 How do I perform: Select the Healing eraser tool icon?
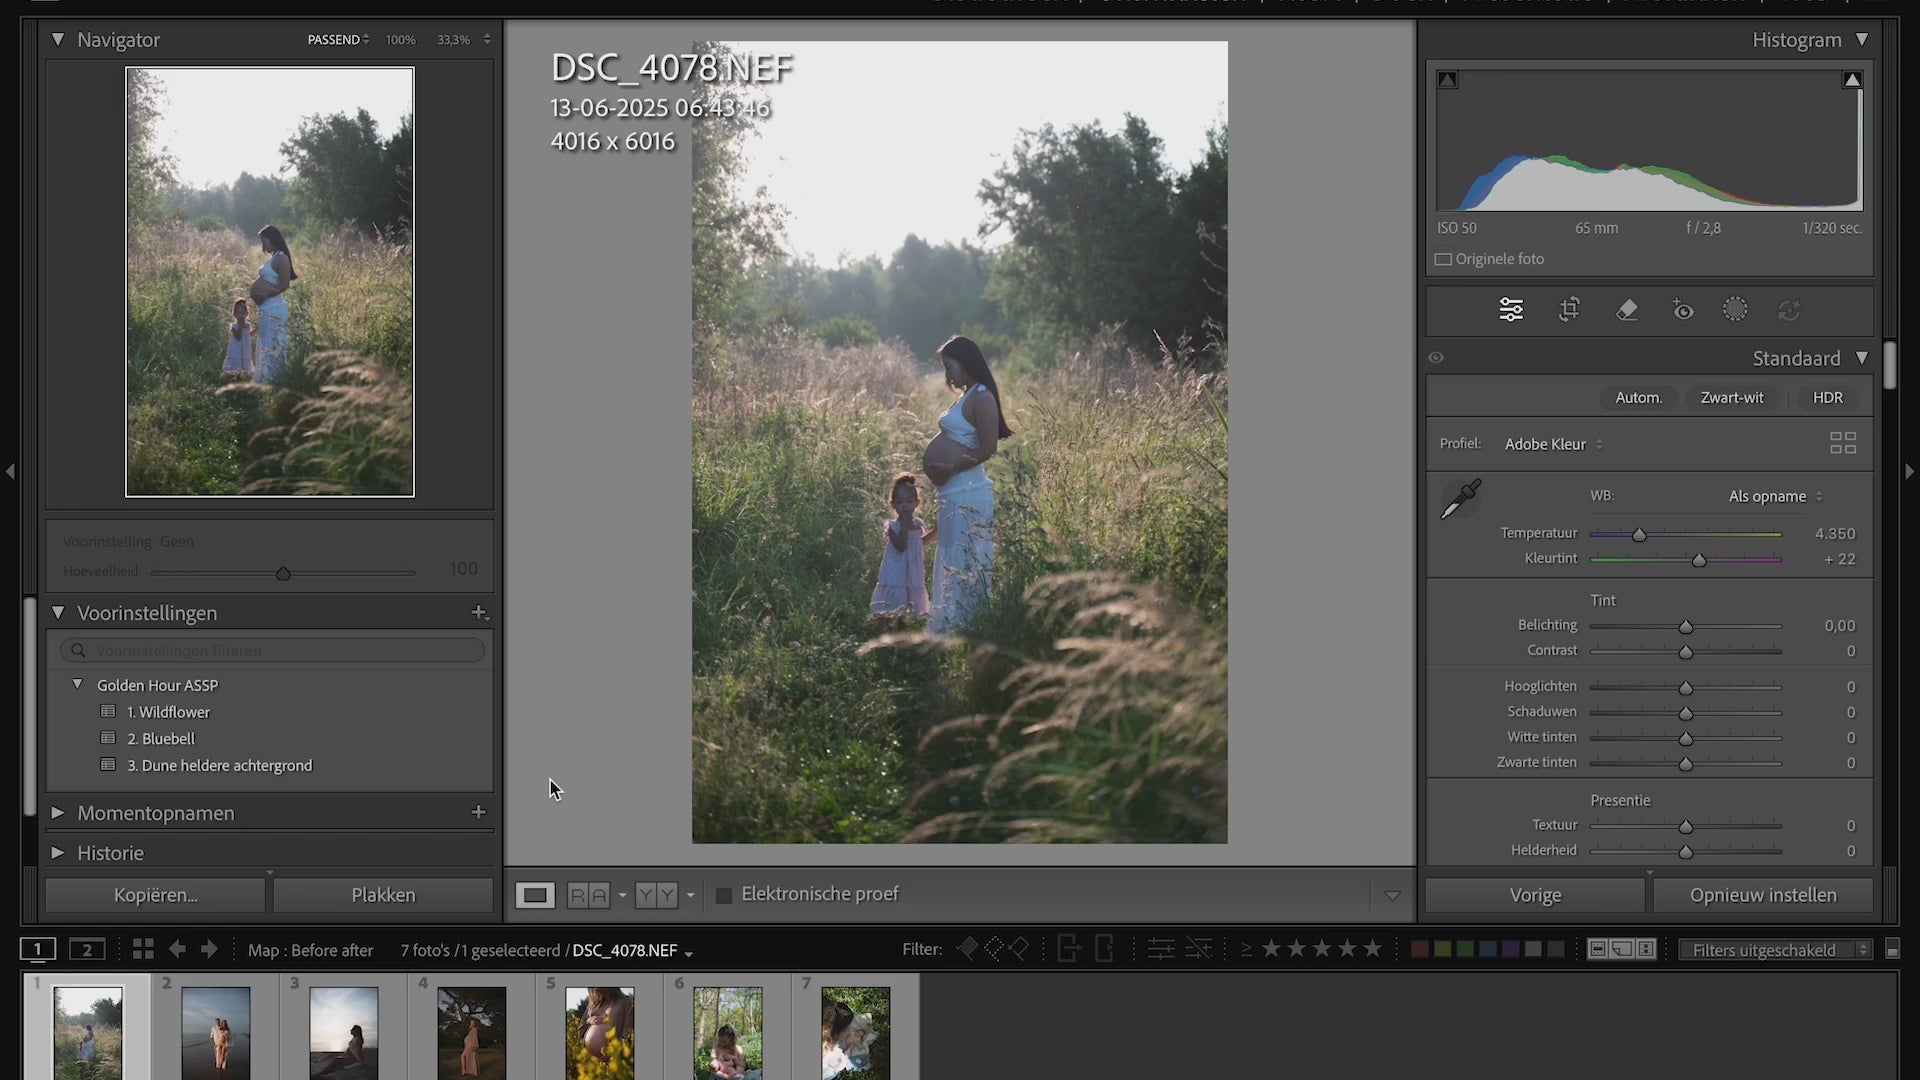coord(1627,310)
